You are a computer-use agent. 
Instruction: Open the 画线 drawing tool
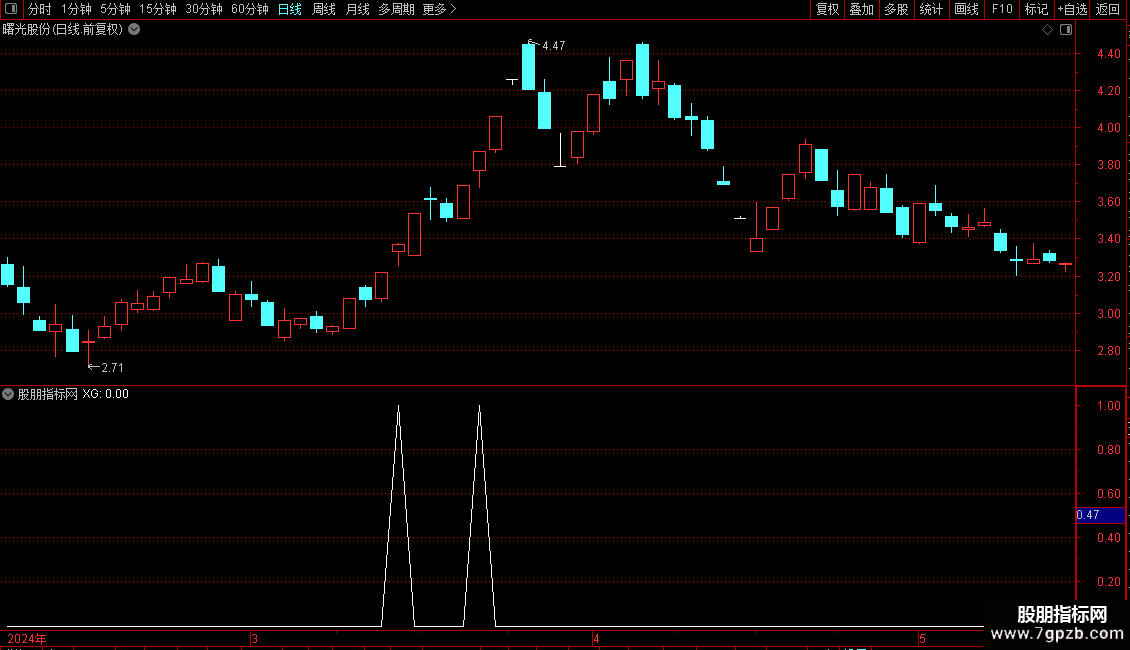(x=966, y=9)
